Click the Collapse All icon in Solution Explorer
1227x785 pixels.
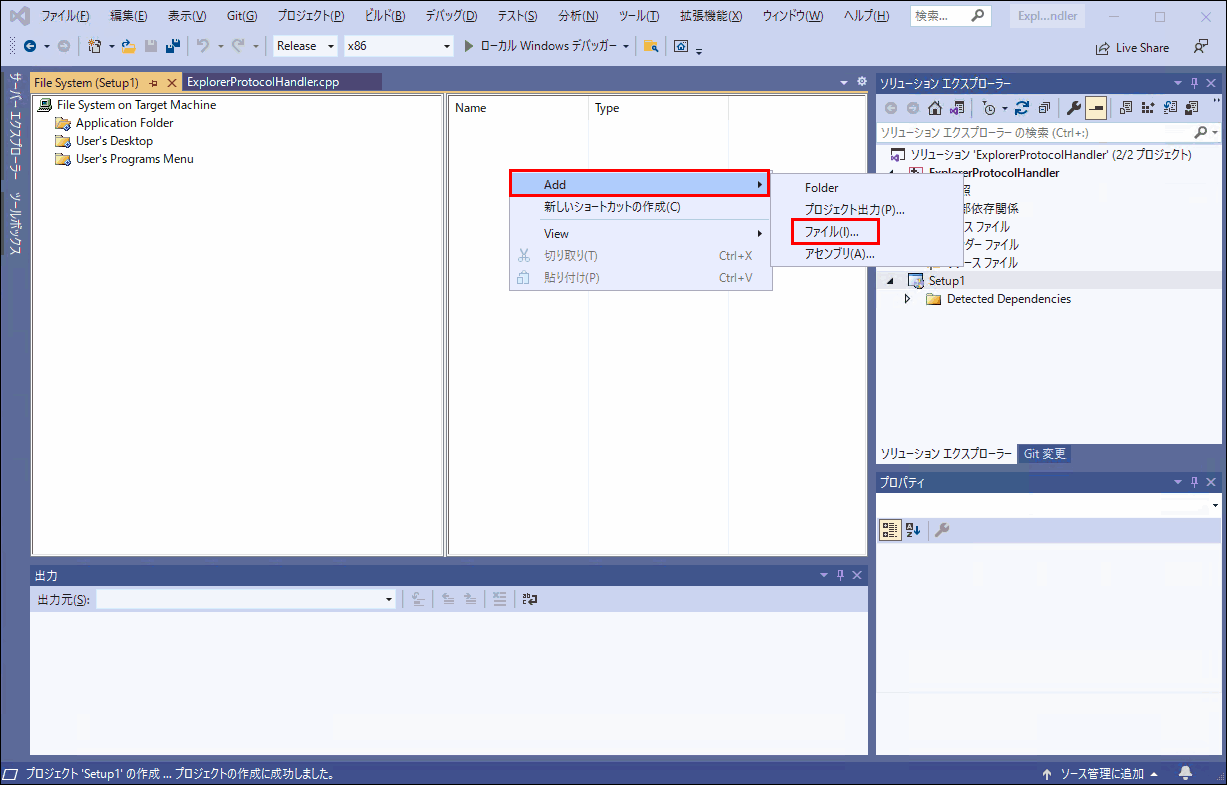tap(1044, 108)
